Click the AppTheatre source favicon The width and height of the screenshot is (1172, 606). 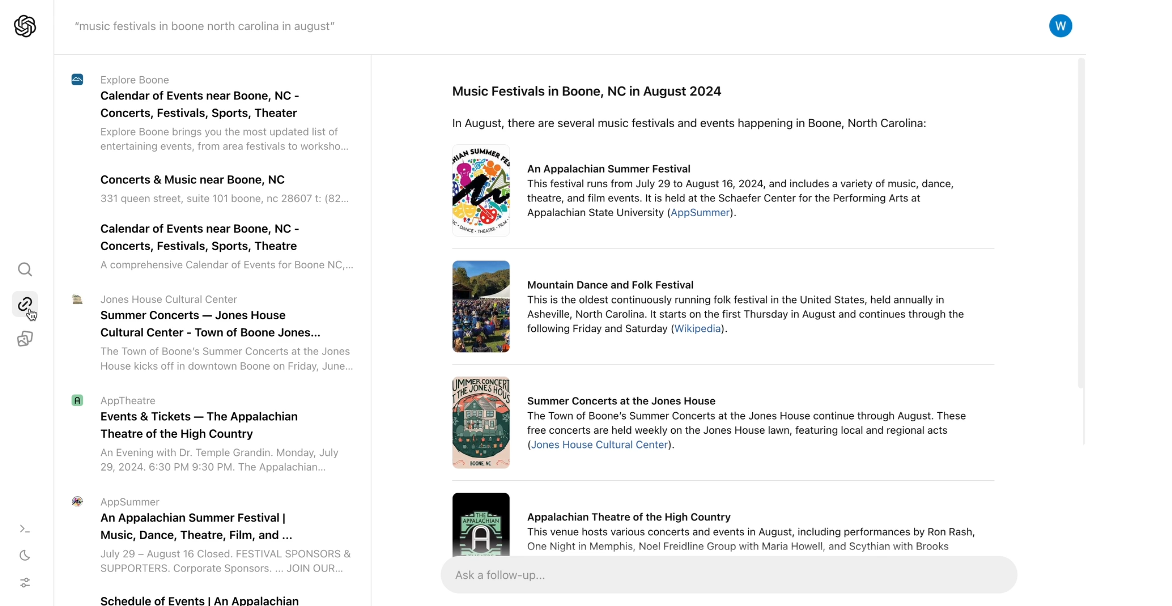(x=77, y=400)
